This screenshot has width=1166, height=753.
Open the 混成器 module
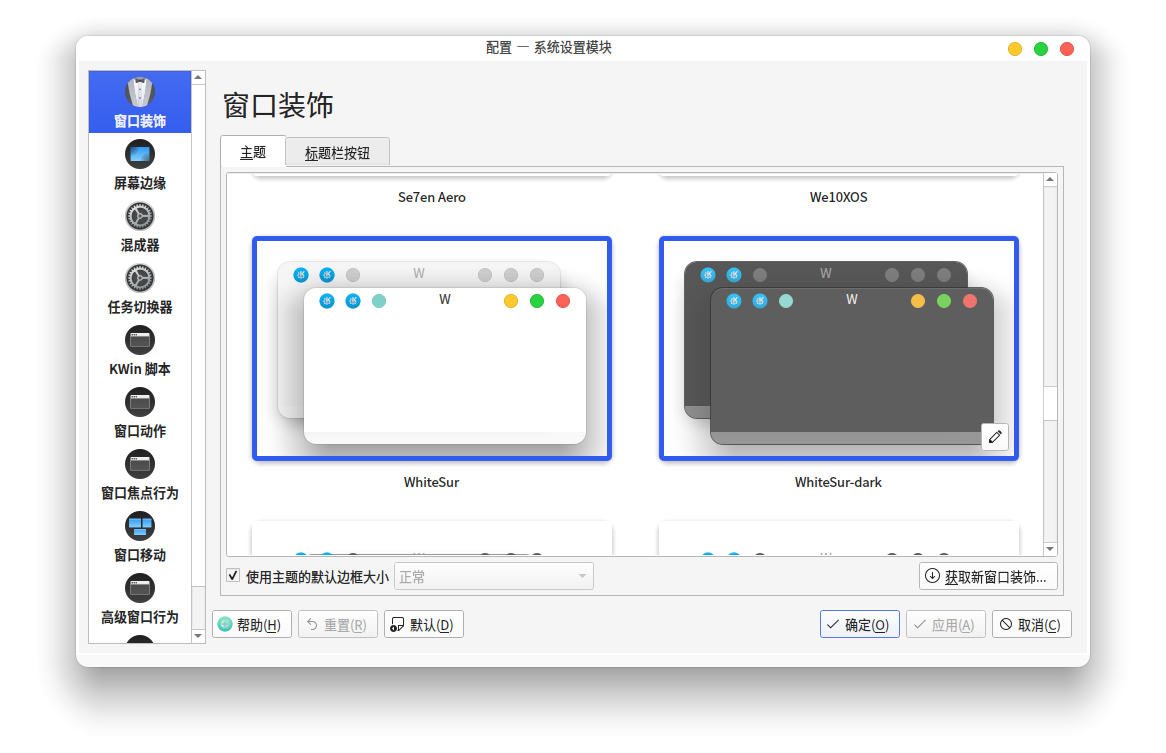coord(140,227)
